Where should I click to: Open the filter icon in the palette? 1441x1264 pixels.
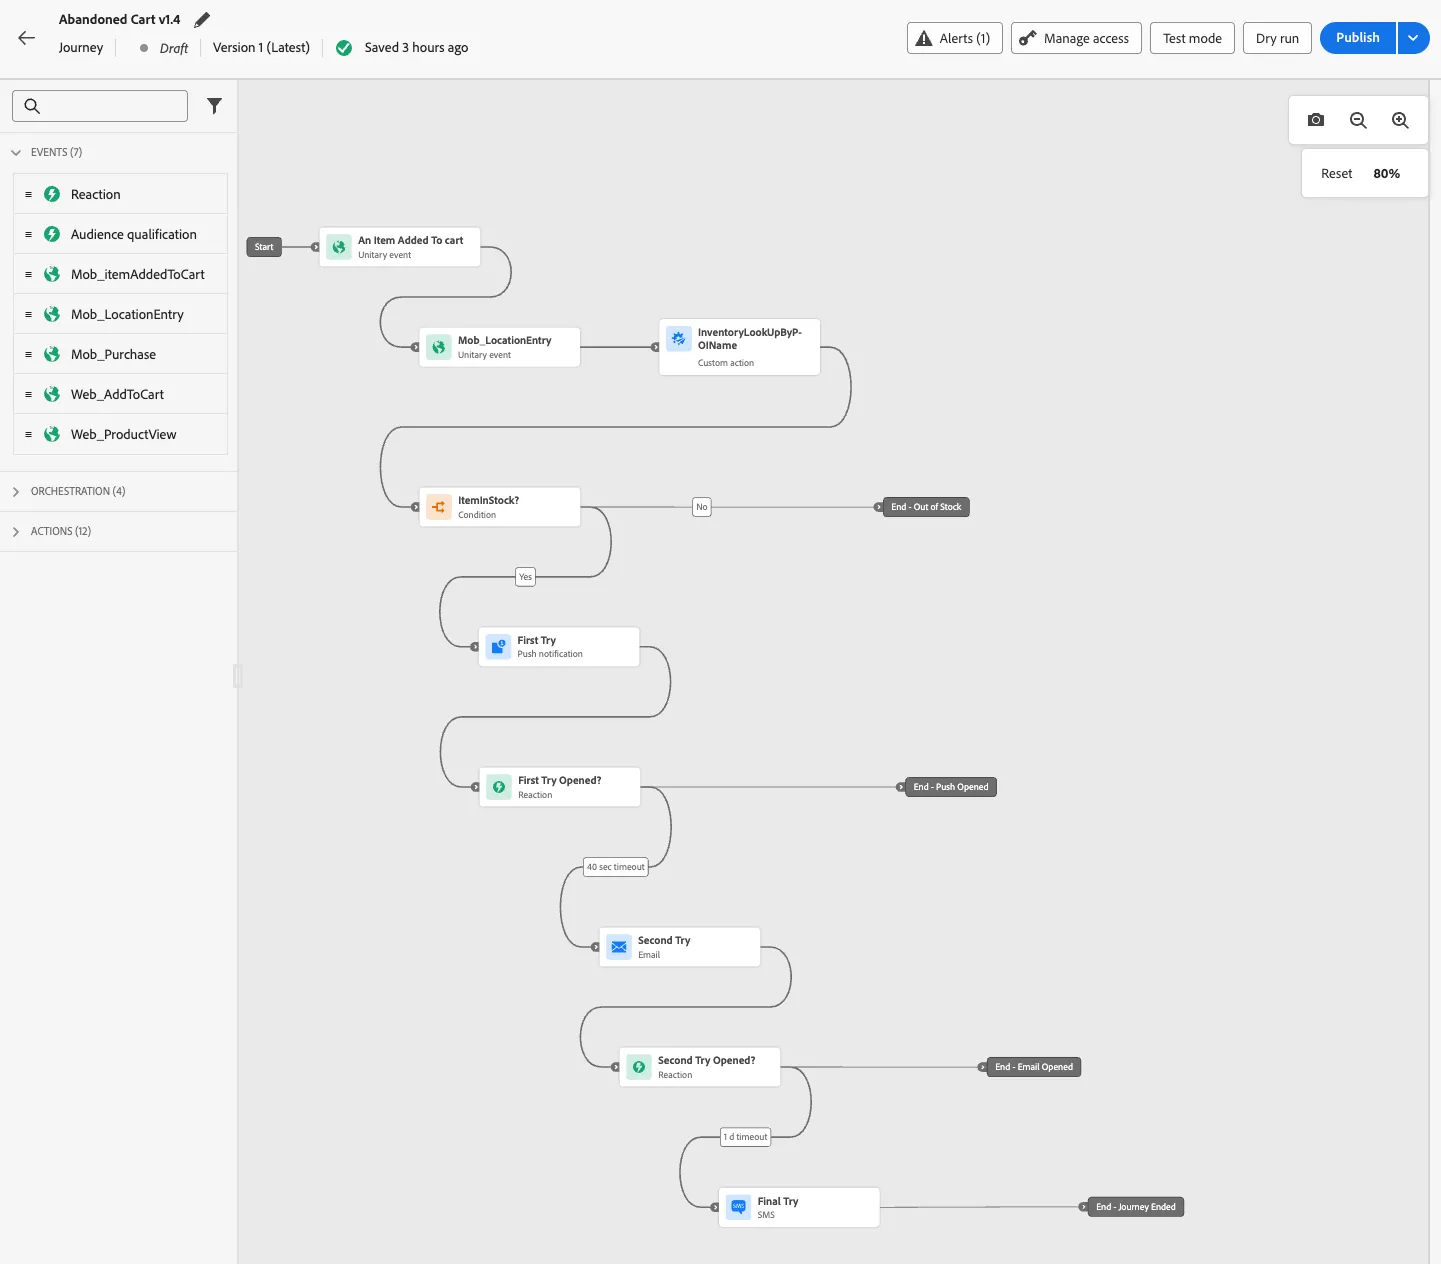click(214, 105)
